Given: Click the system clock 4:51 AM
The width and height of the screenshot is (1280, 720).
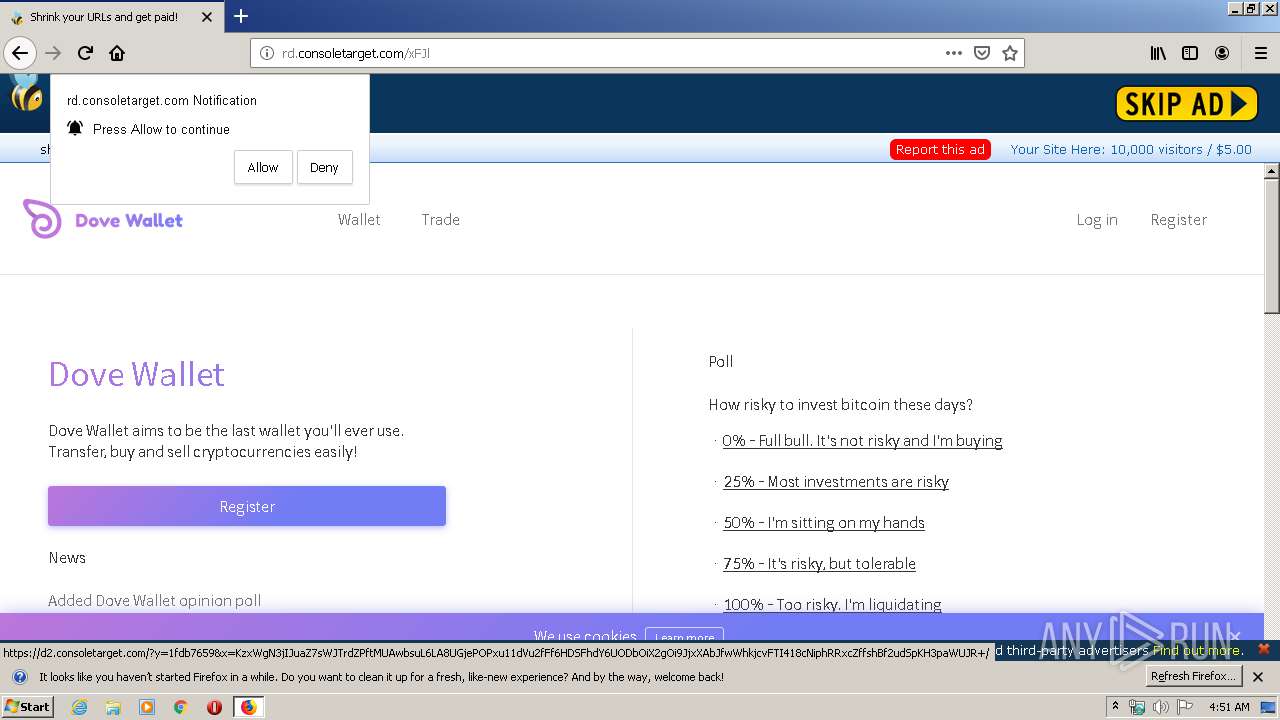Looking at the screenshot, I should click(x=1229, y=707).
